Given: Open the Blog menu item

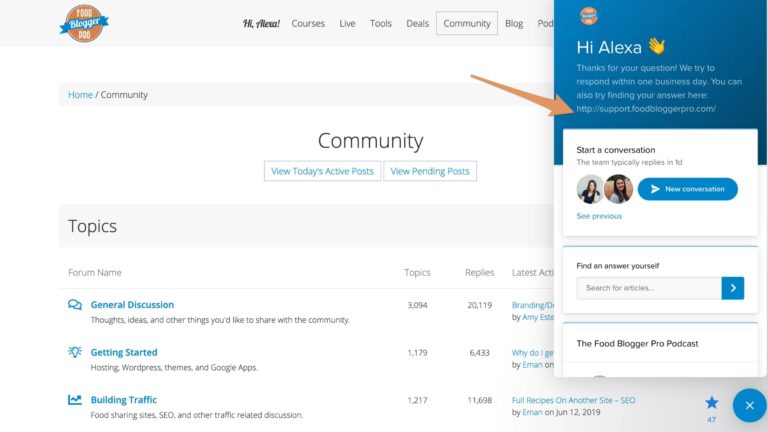Looking at the screenshot, I should coord(514,24).
